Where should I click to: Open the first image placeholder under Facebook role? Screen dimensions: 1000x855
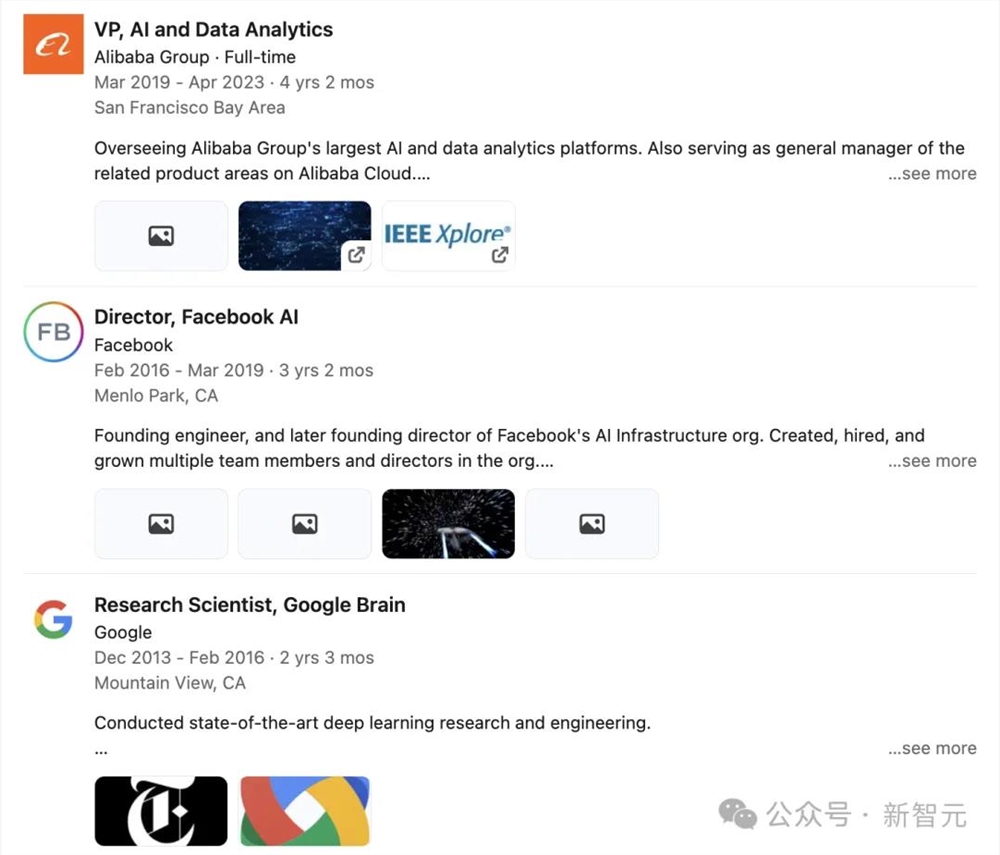[161, 523]
